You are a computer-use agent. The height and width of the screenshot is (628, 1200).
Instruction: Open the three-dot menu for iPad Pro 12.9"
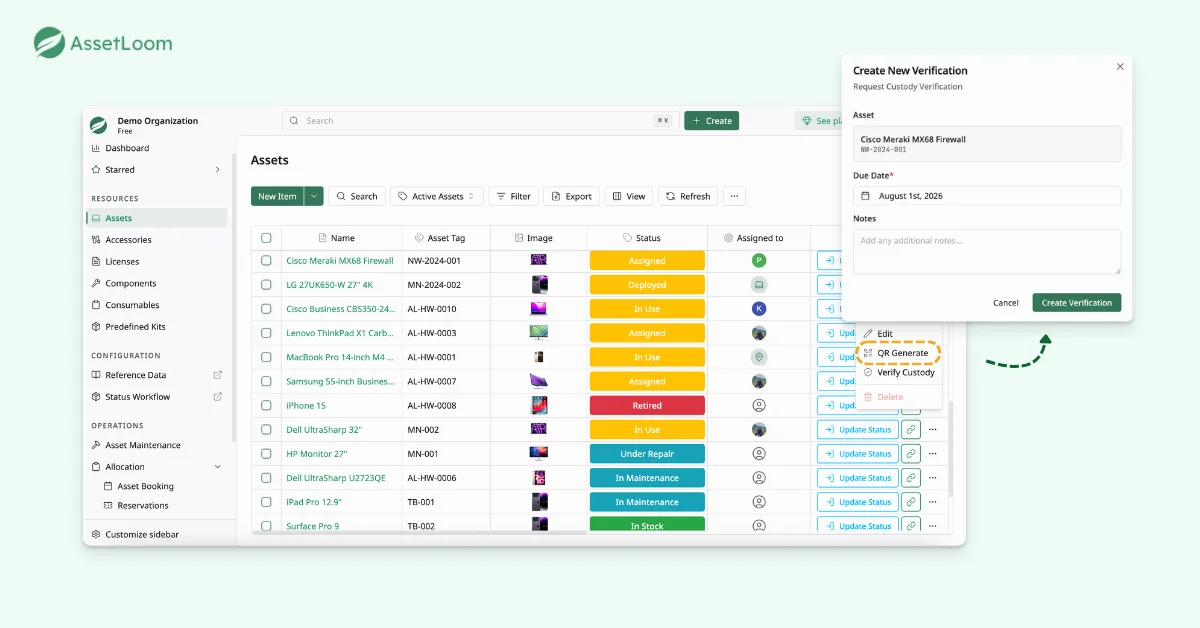933,502
